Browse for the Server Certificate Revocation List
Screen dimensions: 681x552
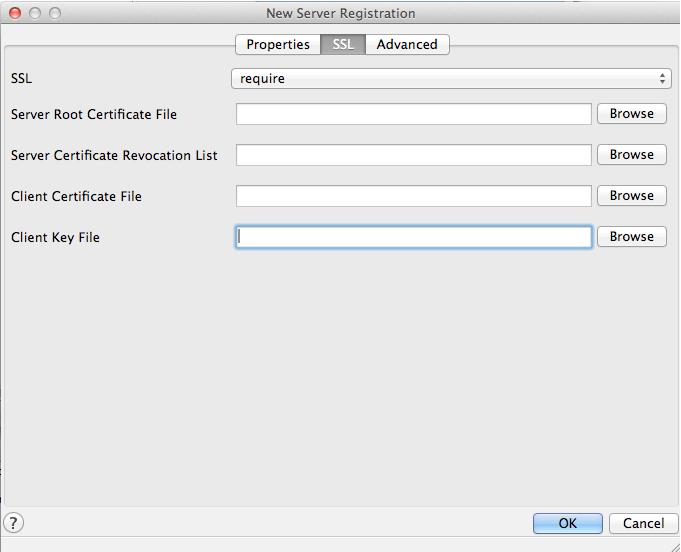click(x=631, y=155)
